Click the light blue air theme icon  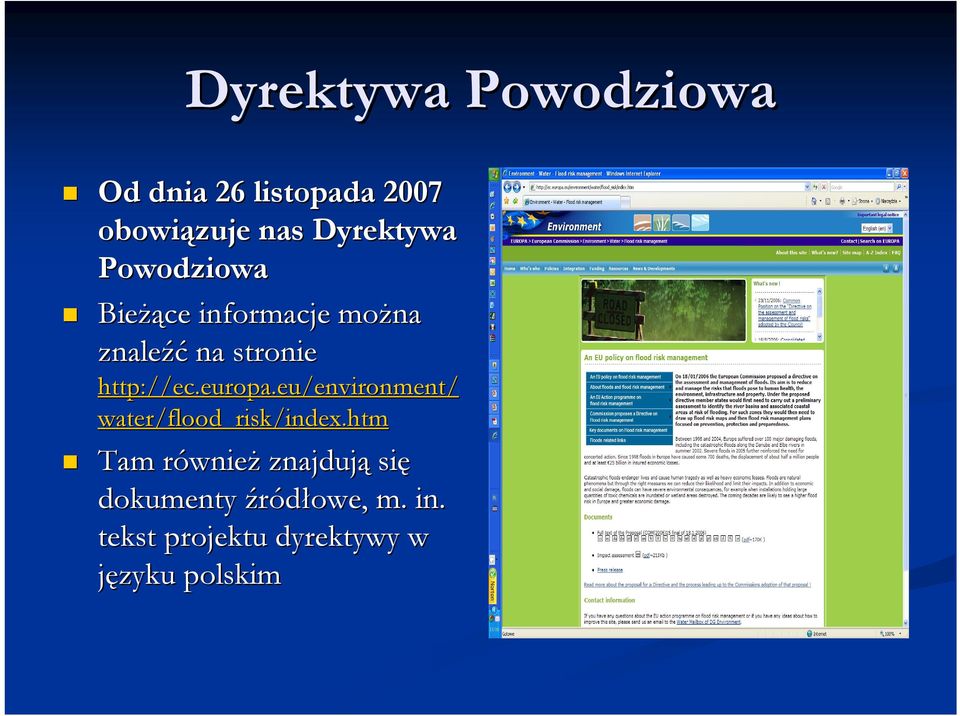coord(700,222)
